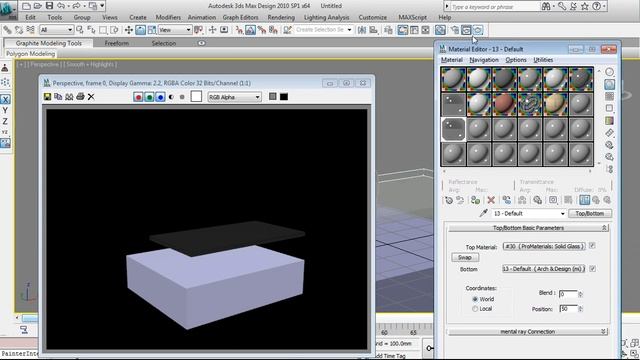Select the Select and Move tool
This screenshot has width=640, height=360.
pyautogui.click(x=129, y=30)
